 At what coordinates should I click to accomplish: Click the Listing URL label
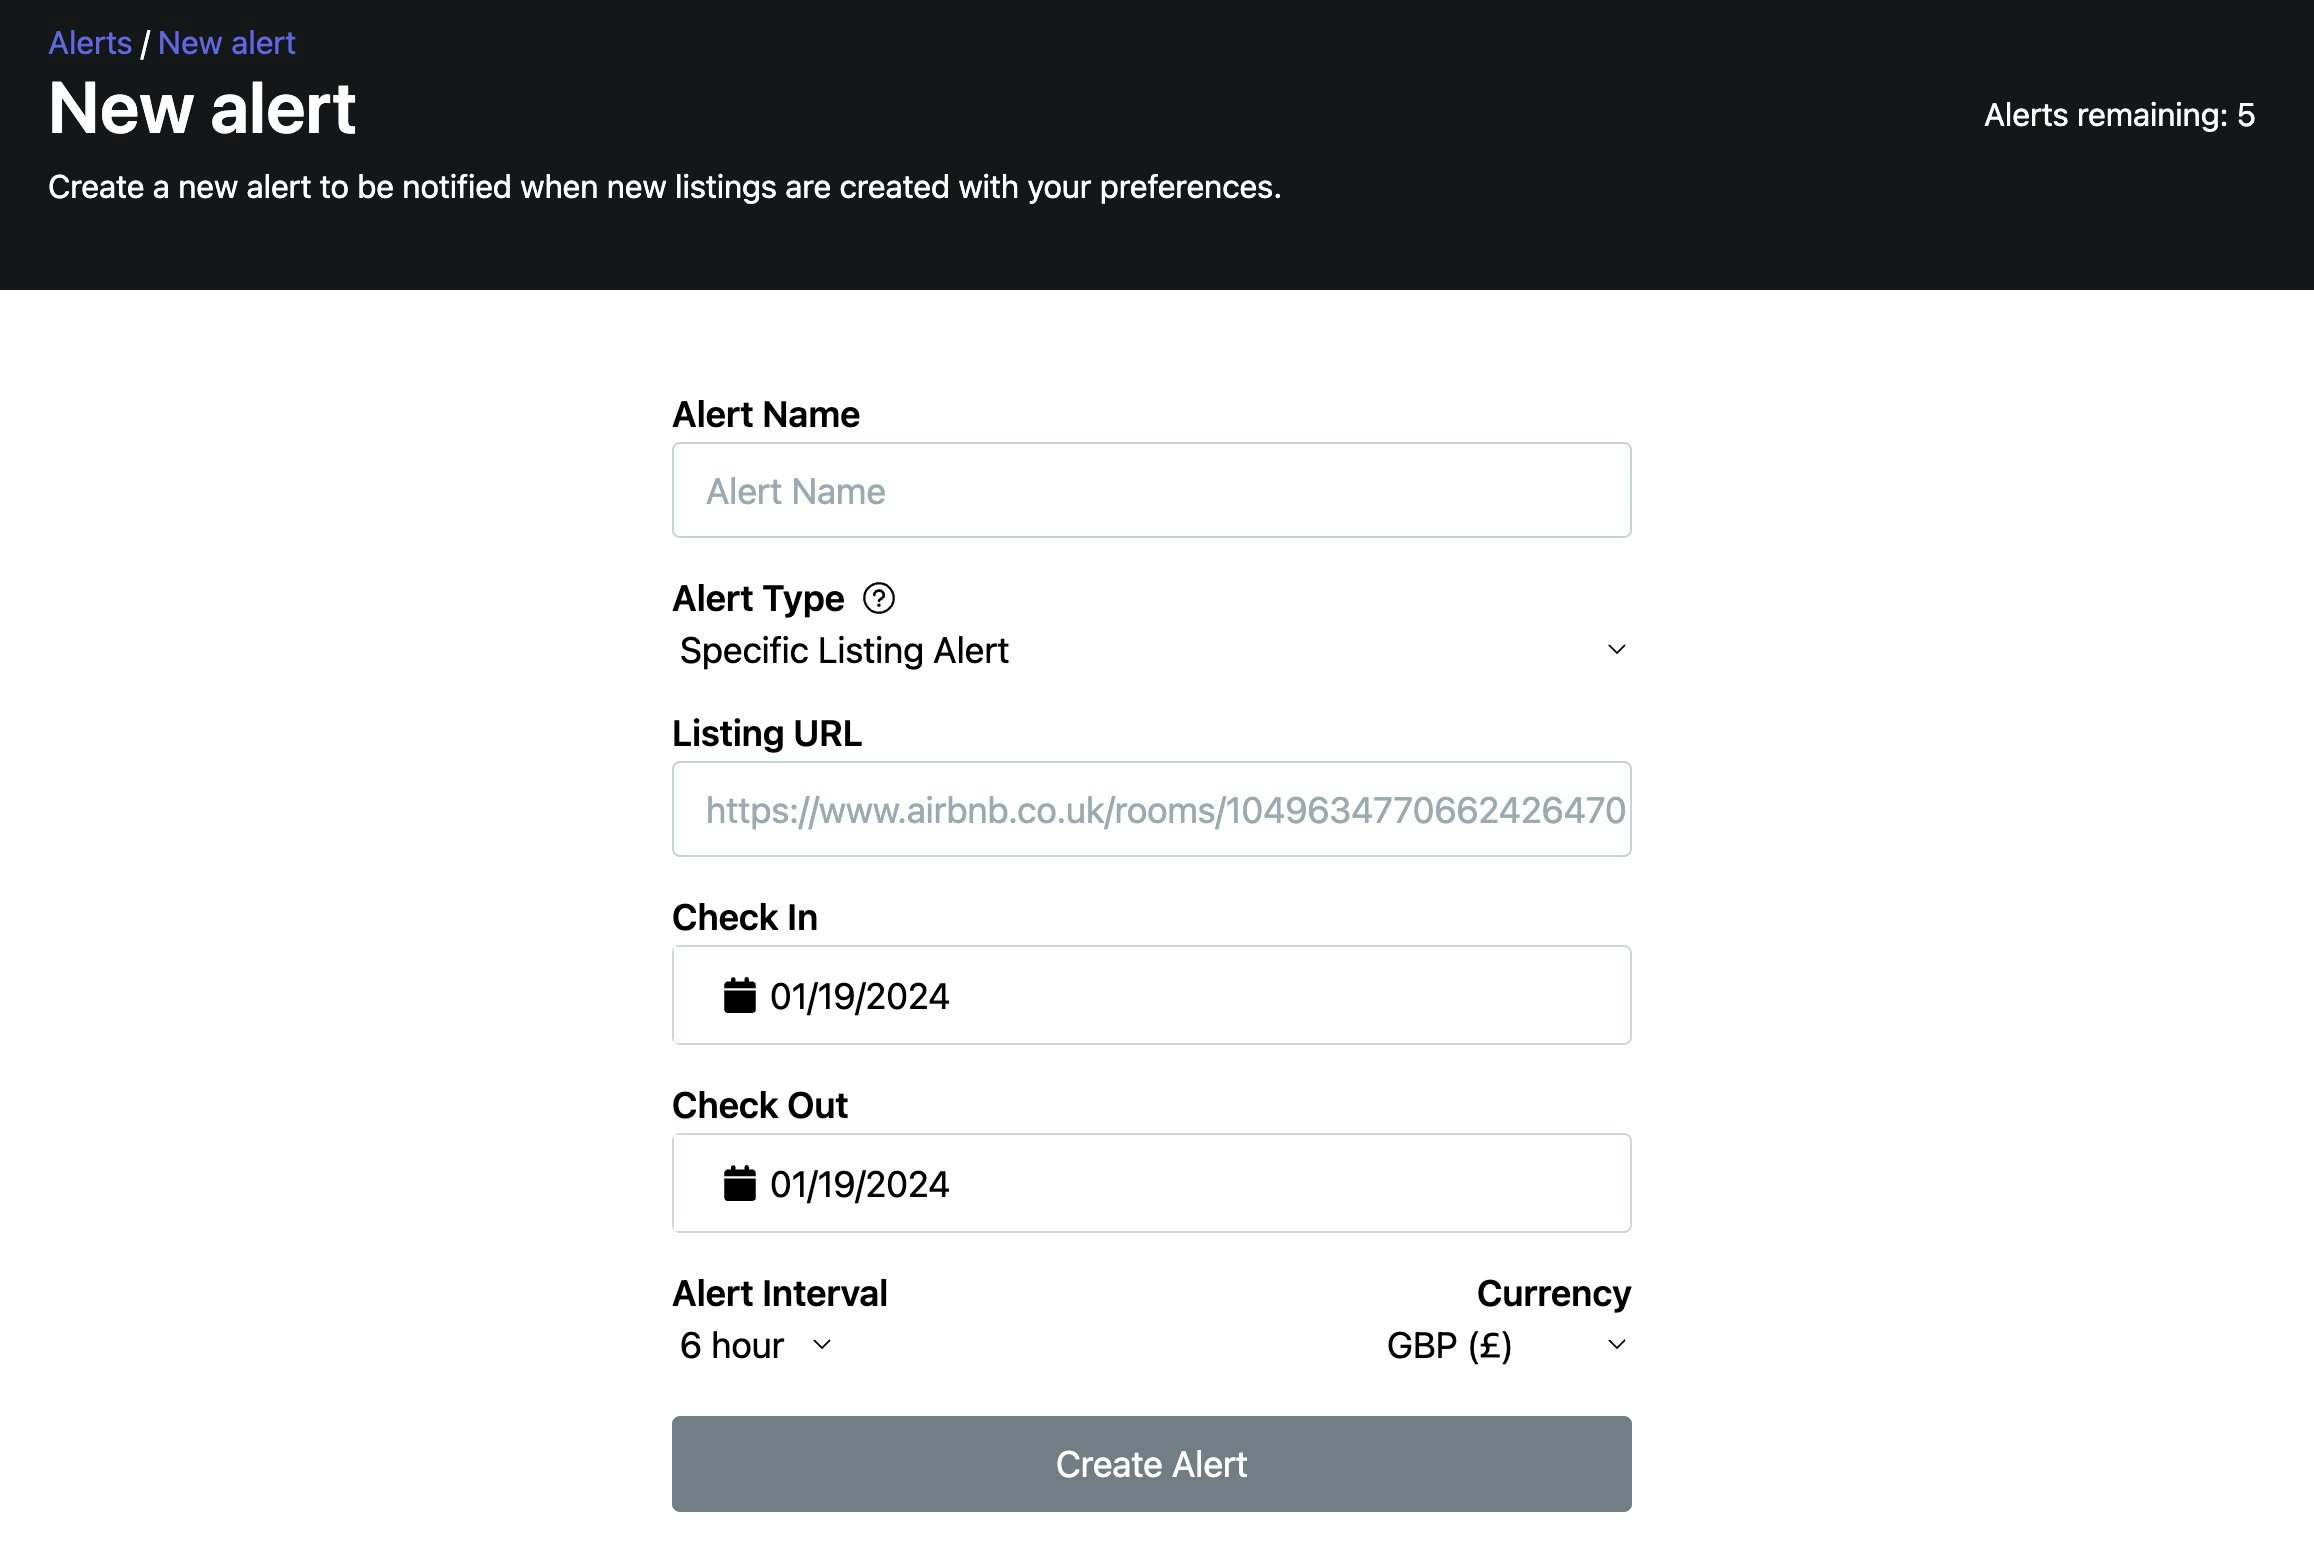point(766,733)
